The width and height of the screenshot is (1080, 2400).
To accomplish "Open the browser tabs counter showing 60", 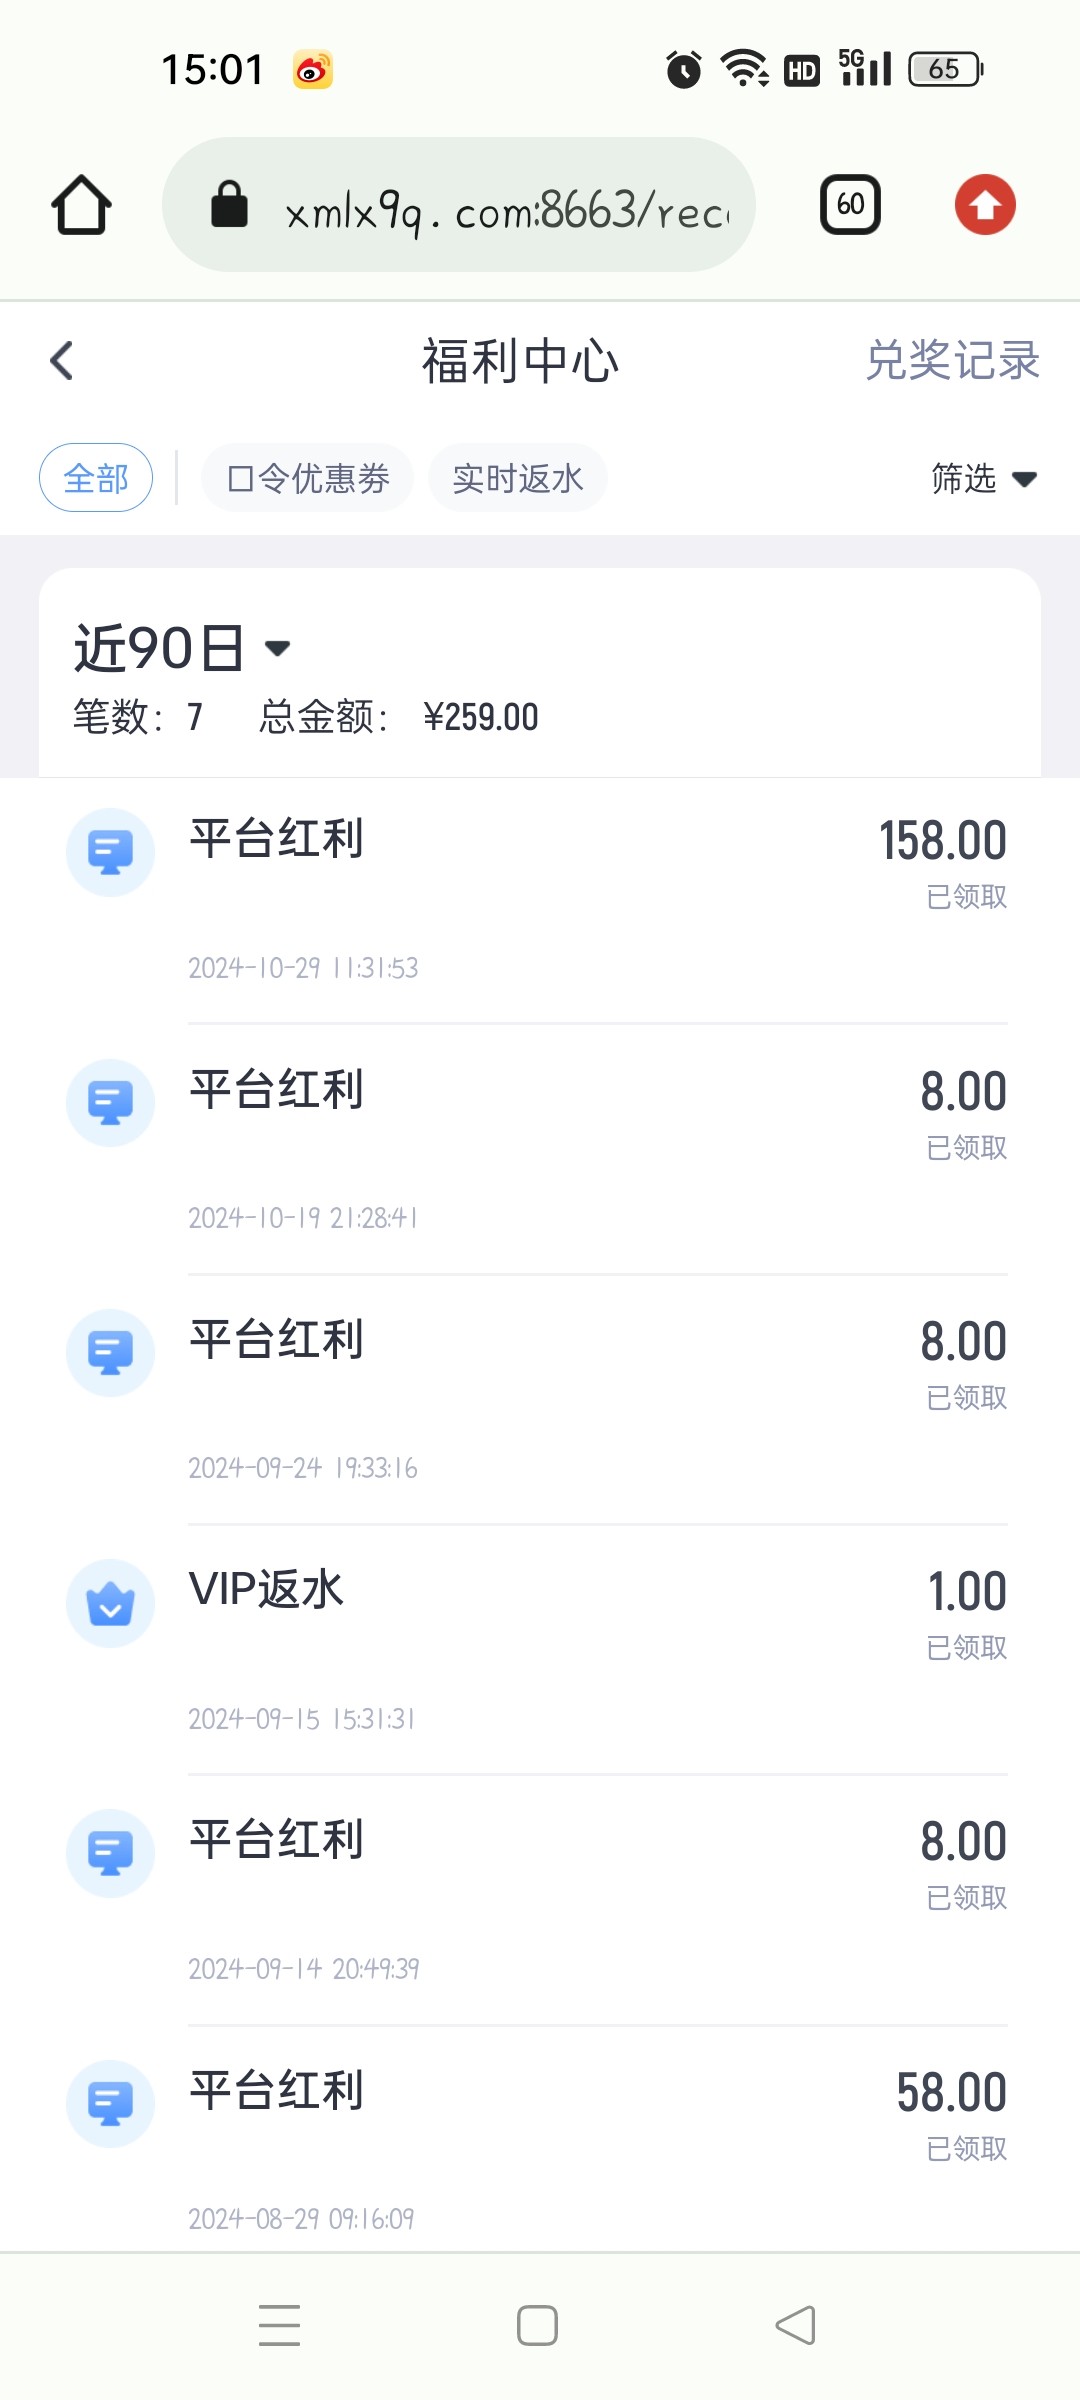I will (850, 205).
